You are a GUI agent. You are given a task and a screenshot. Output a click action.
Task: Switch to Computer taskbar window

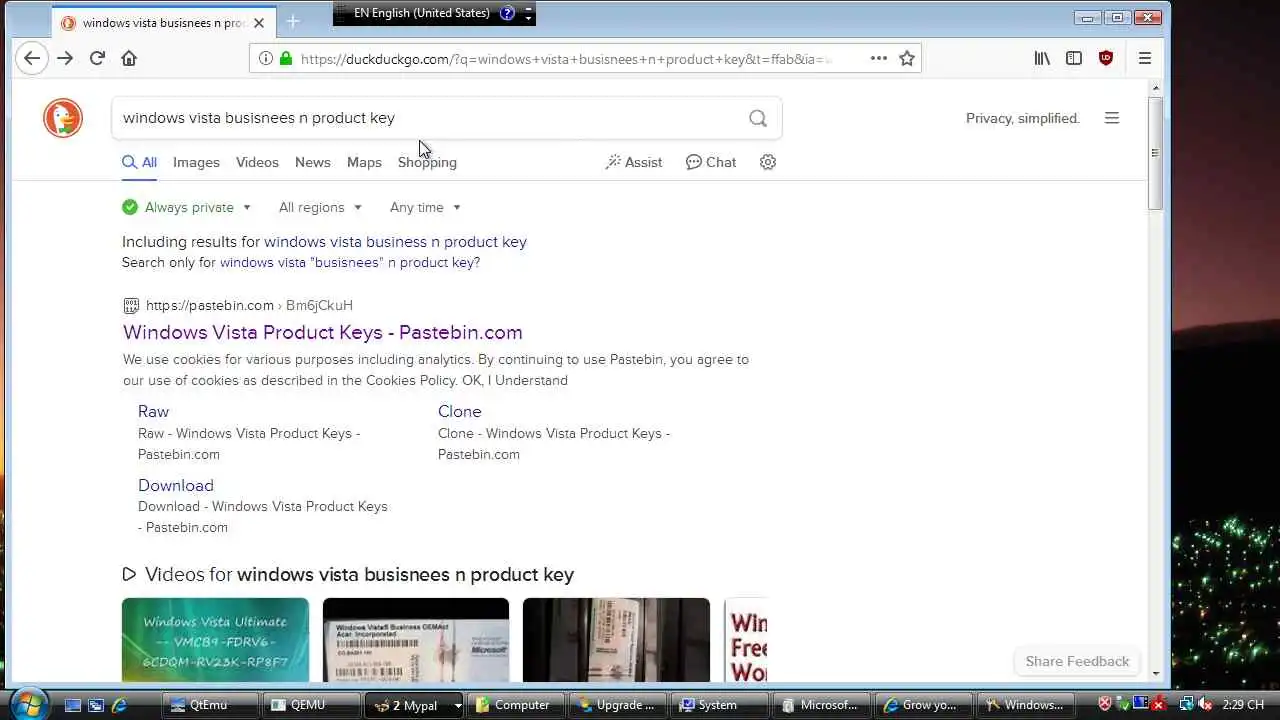pos(514,705)
